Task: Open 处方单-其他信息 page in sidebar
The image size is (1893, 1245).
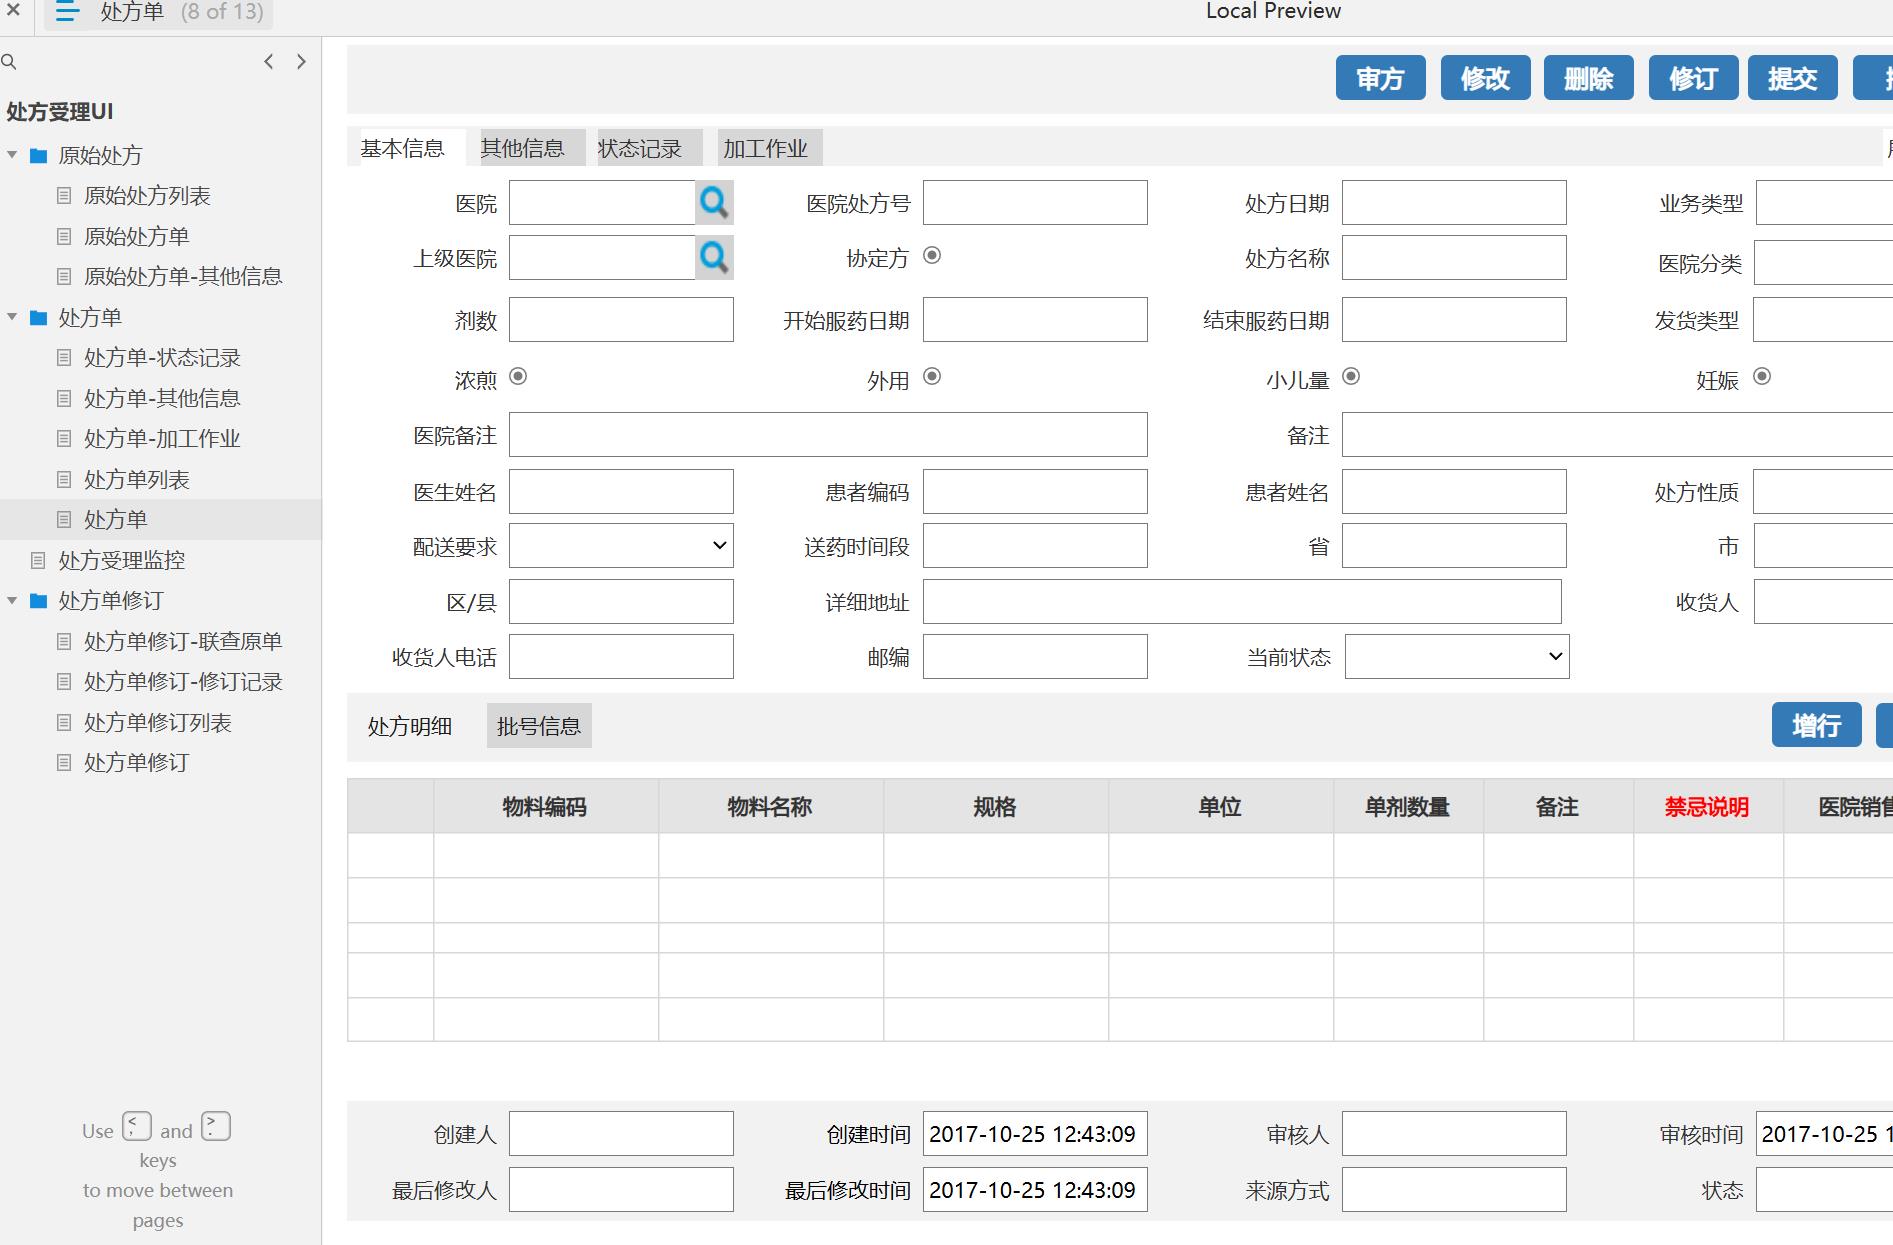Action: [162, 398]
